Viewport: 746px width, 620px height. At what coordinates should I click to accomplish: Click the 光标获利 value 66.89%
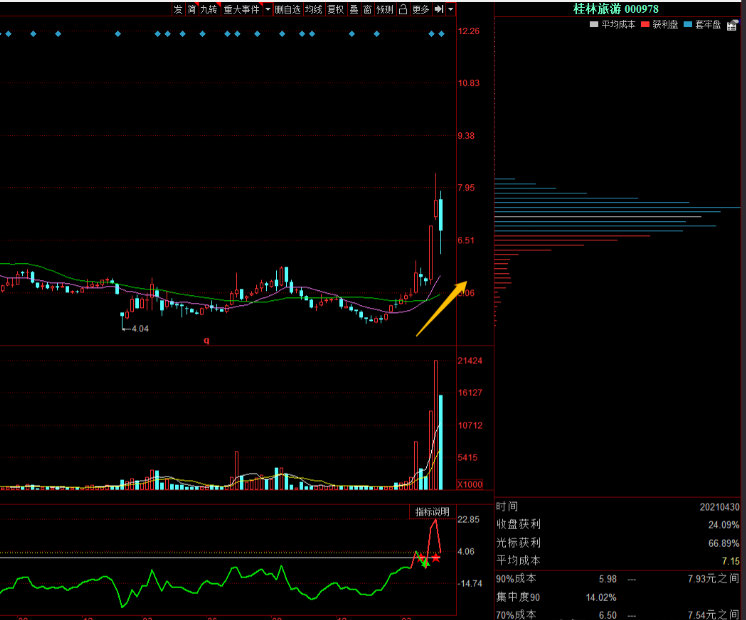click(724, 543)
